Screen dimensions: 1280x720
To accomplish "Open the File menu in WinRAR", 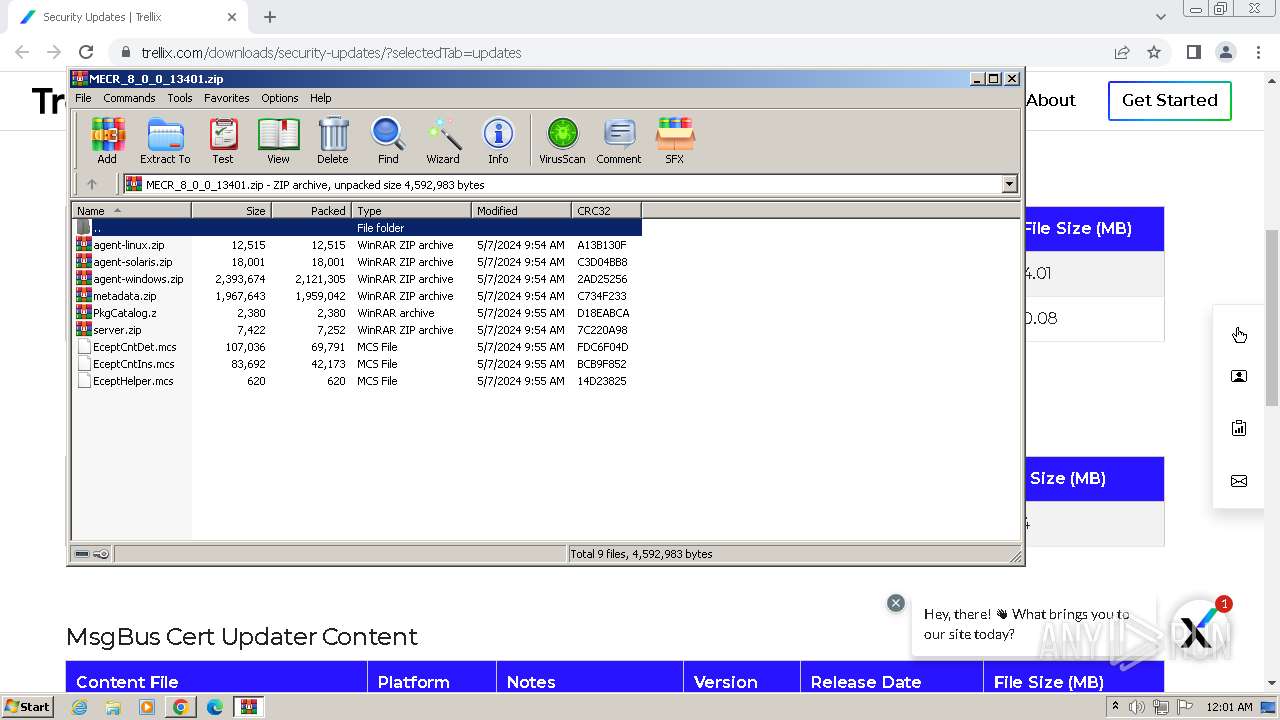I will point(83,98).
